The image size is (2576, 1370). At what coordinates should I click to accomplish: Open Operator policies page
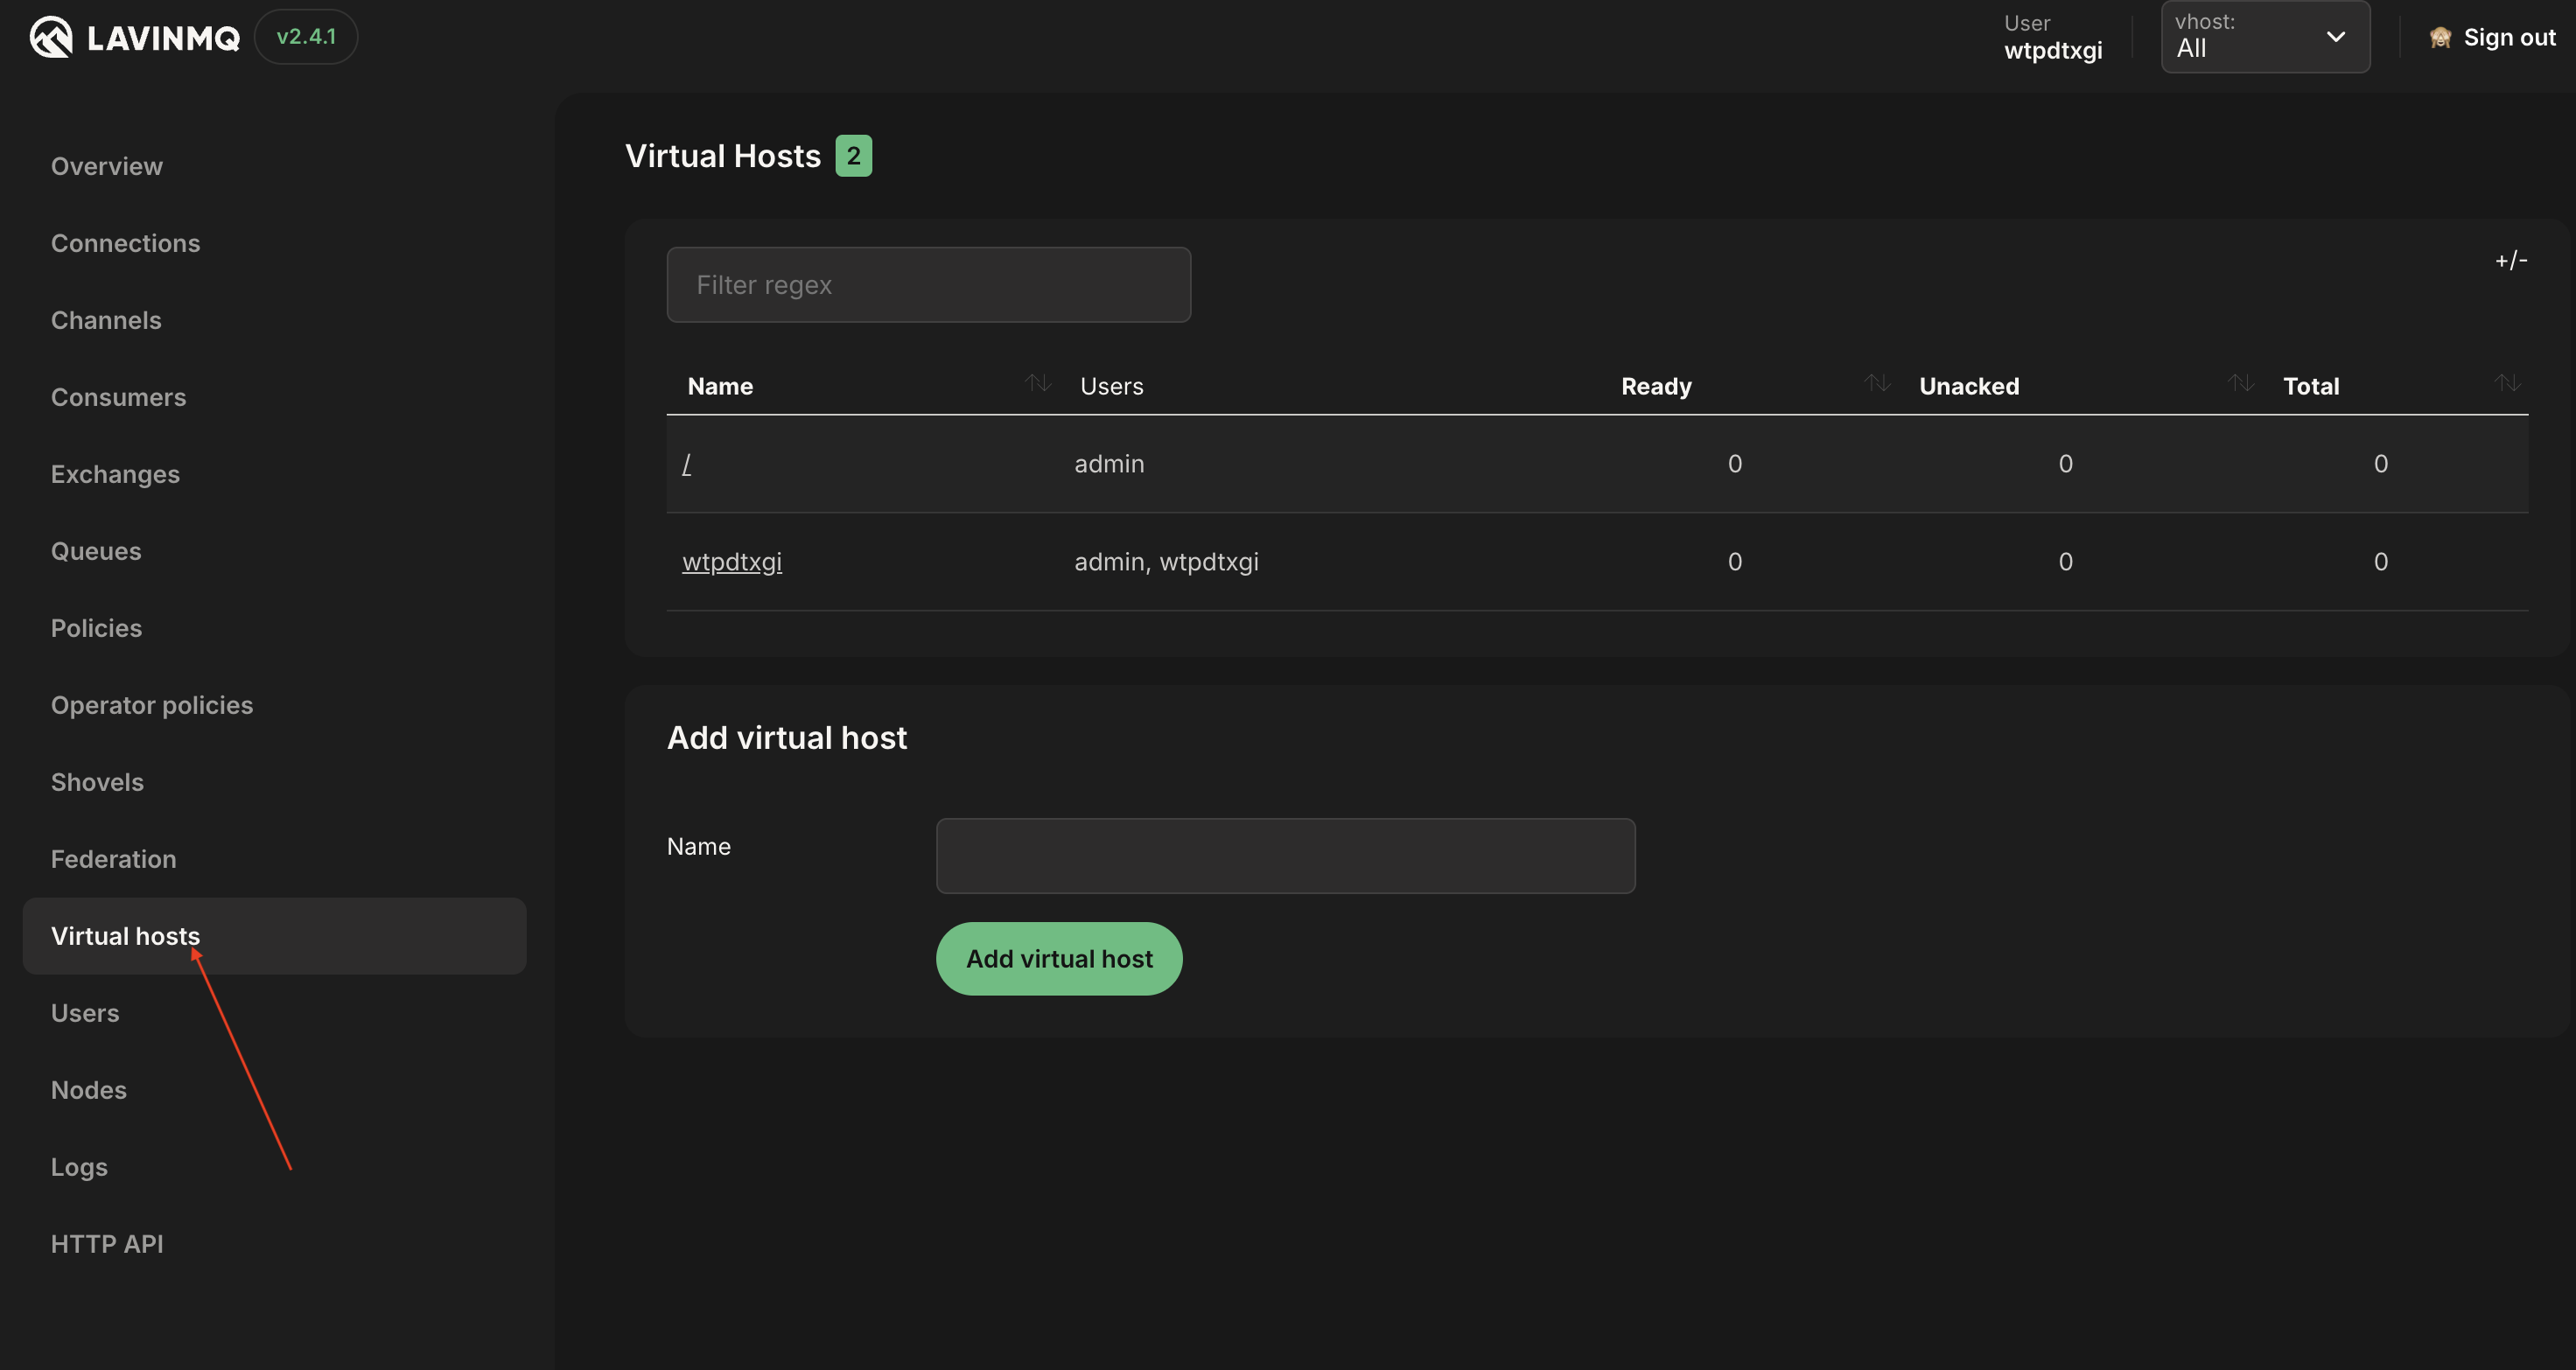(152, 705)
